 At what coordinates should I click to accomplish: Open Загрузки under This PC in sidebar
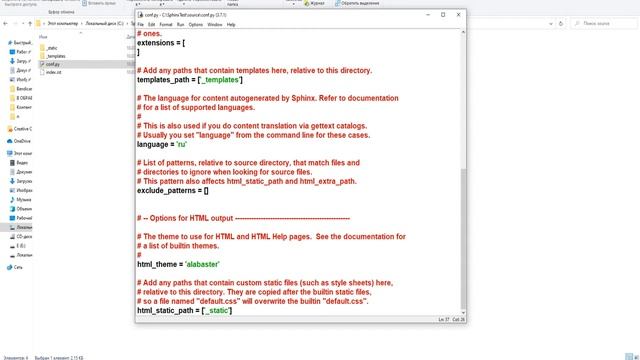point(21,181)
